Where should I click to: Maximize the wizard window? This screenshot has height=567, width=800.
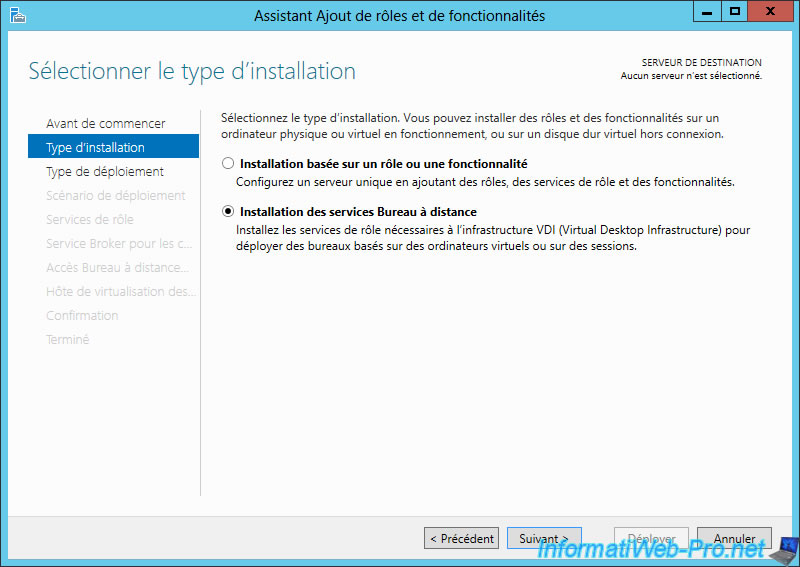pos(735,12)
